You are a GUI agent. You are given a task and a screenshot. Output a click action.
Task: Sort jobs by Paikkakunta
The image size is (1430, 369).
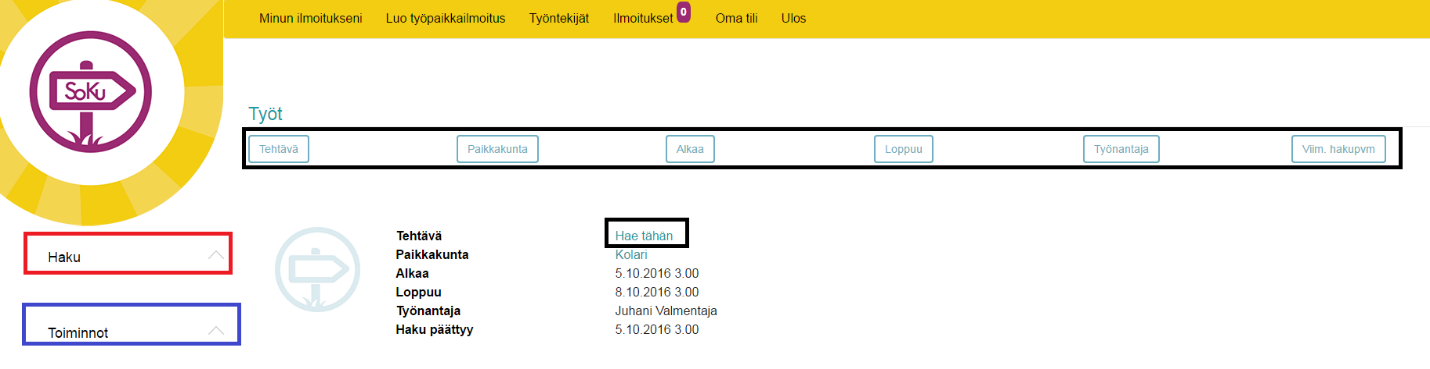(498, 149)
